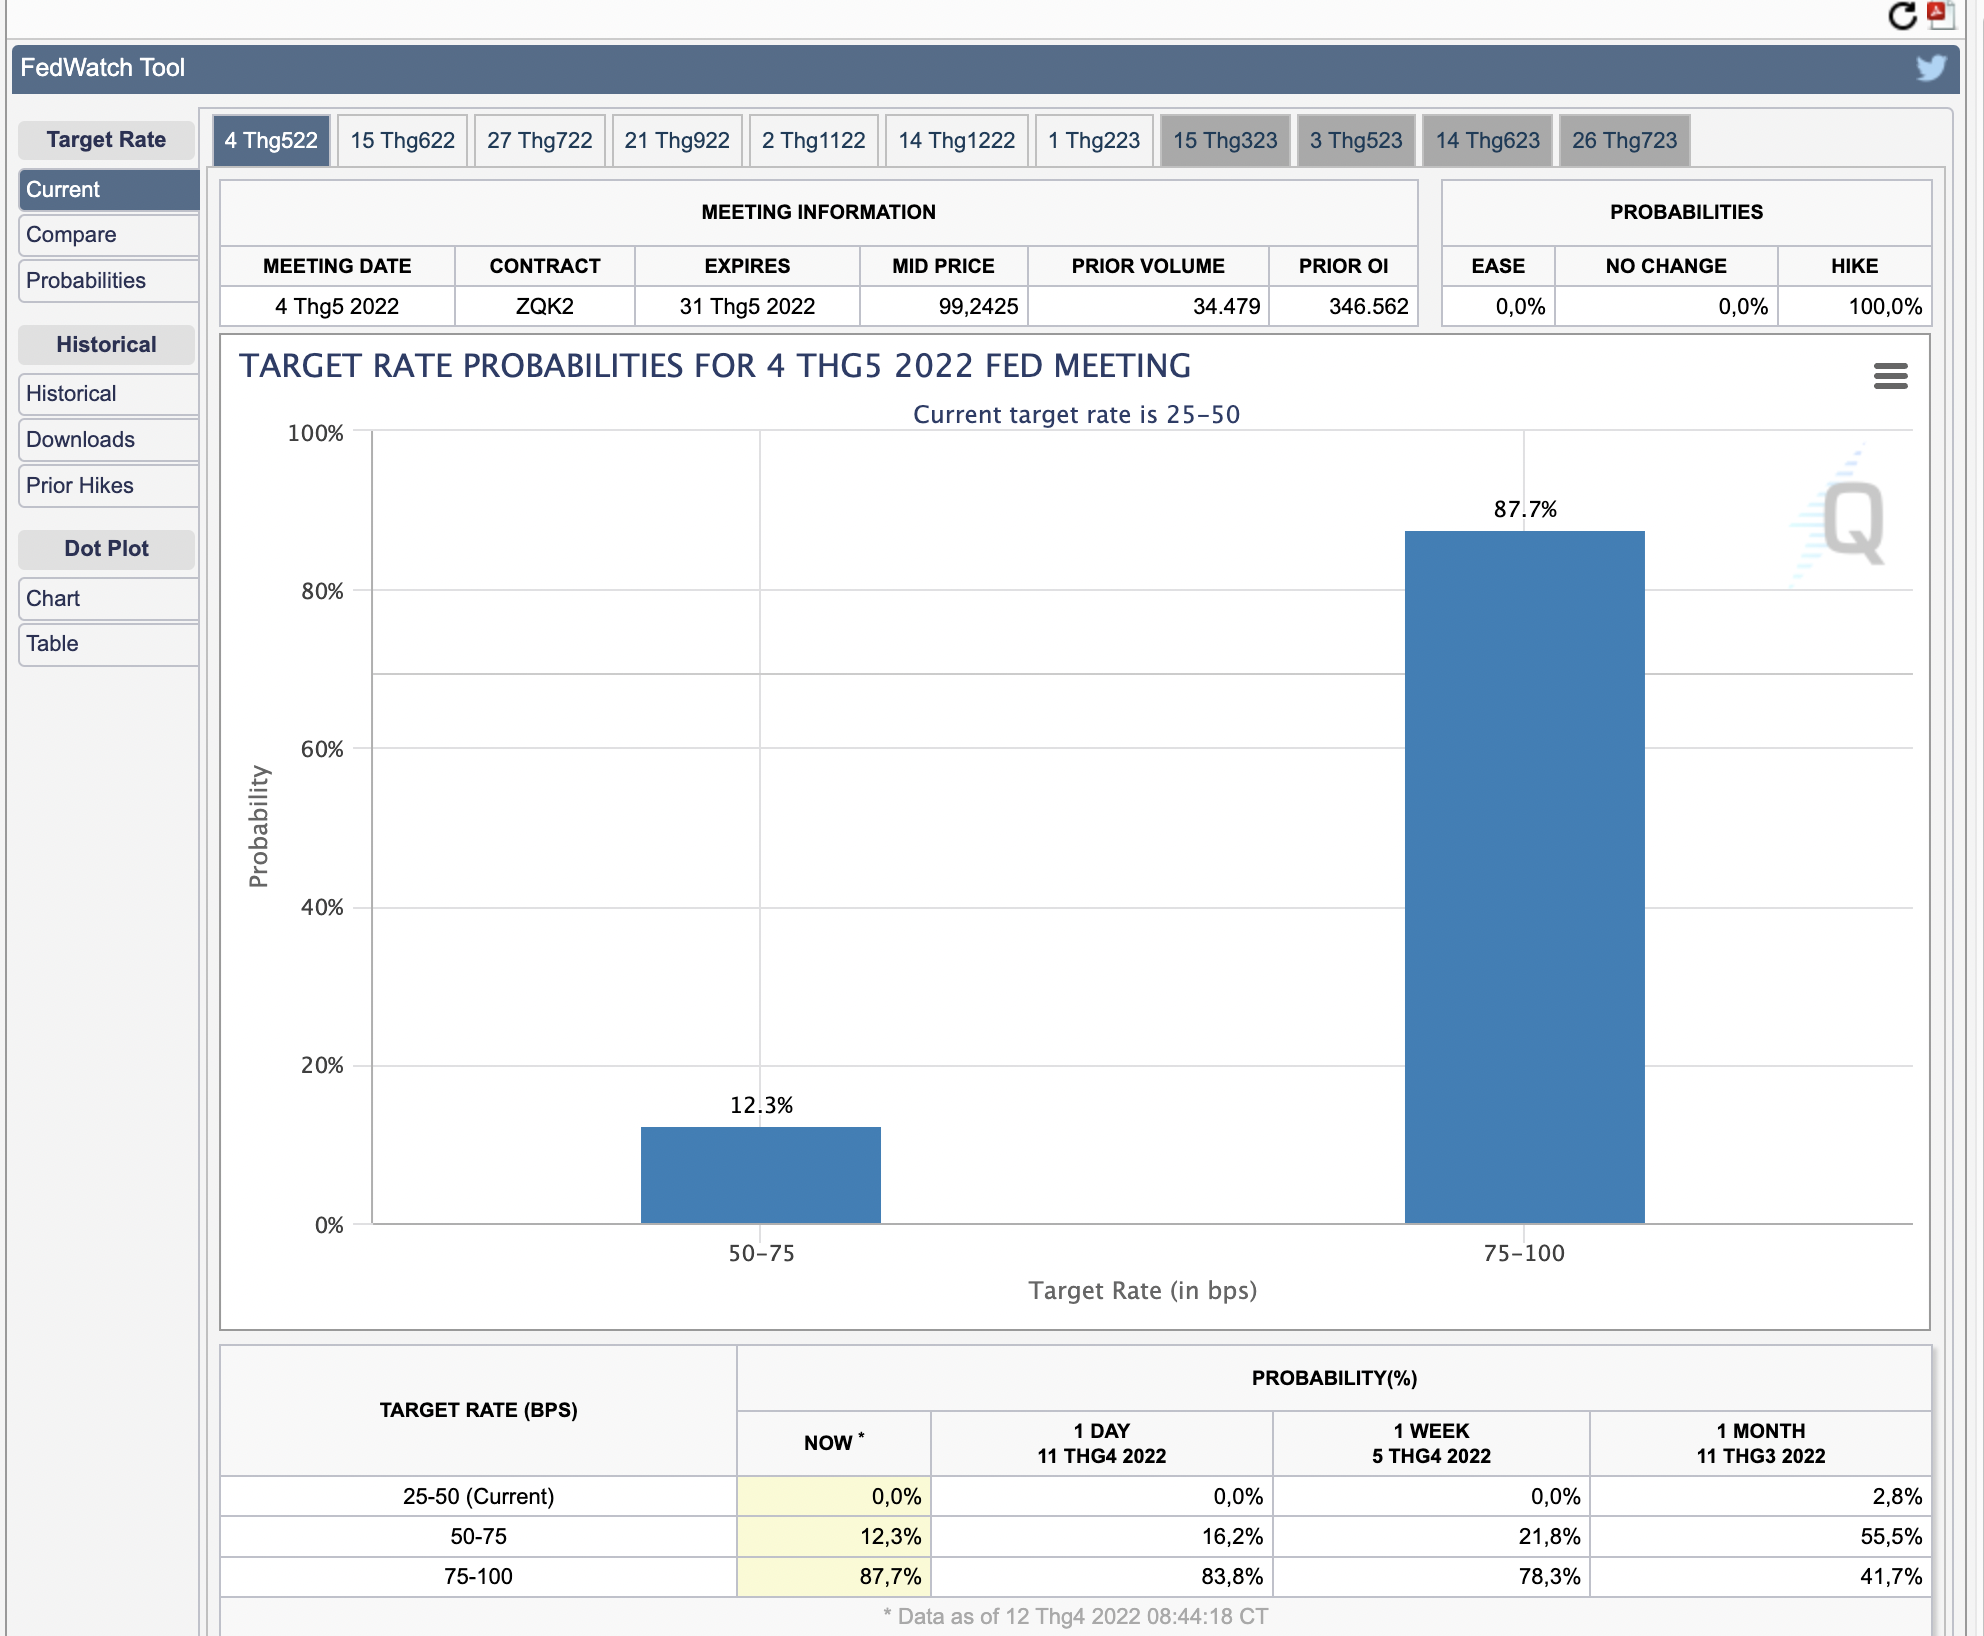
Task: Switch to the 27 Thg722 tab
Action: tap(540, 140)
